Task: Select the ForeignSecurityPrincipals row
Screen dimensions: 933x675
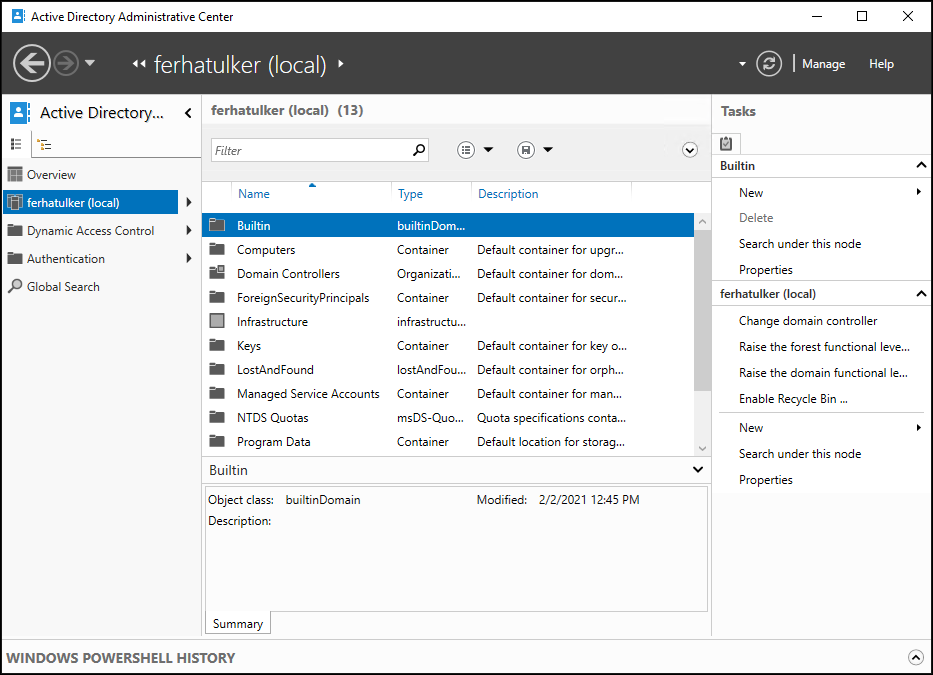Action: tap(448, 298)
